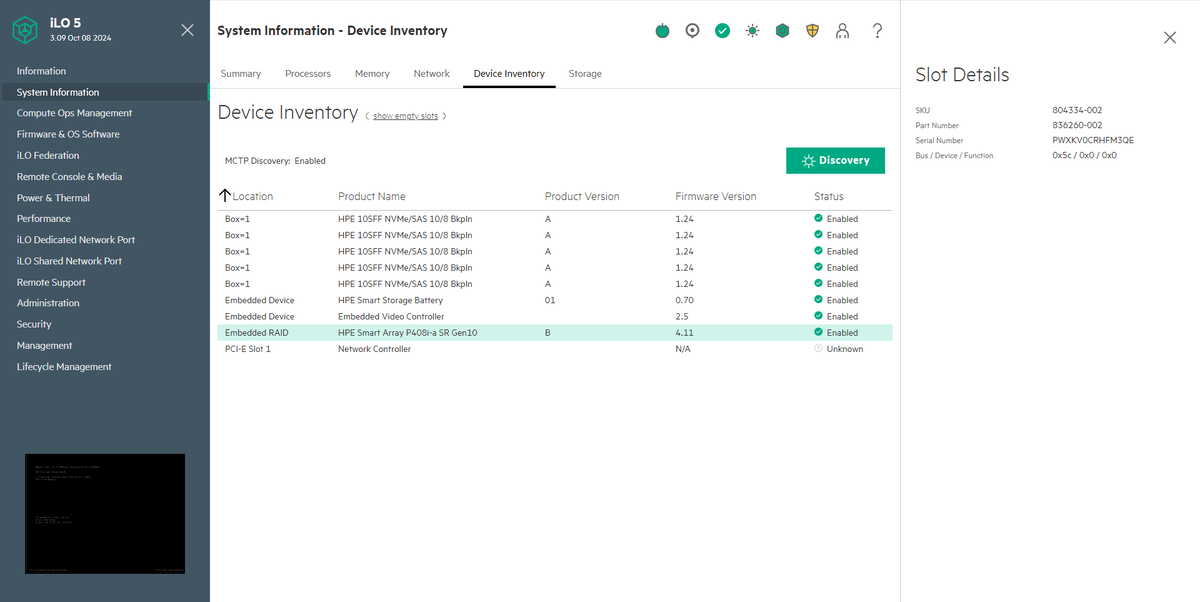The image size is (1200, 602).
Task: Open the Memory tab
Action: tap(372, 74)
